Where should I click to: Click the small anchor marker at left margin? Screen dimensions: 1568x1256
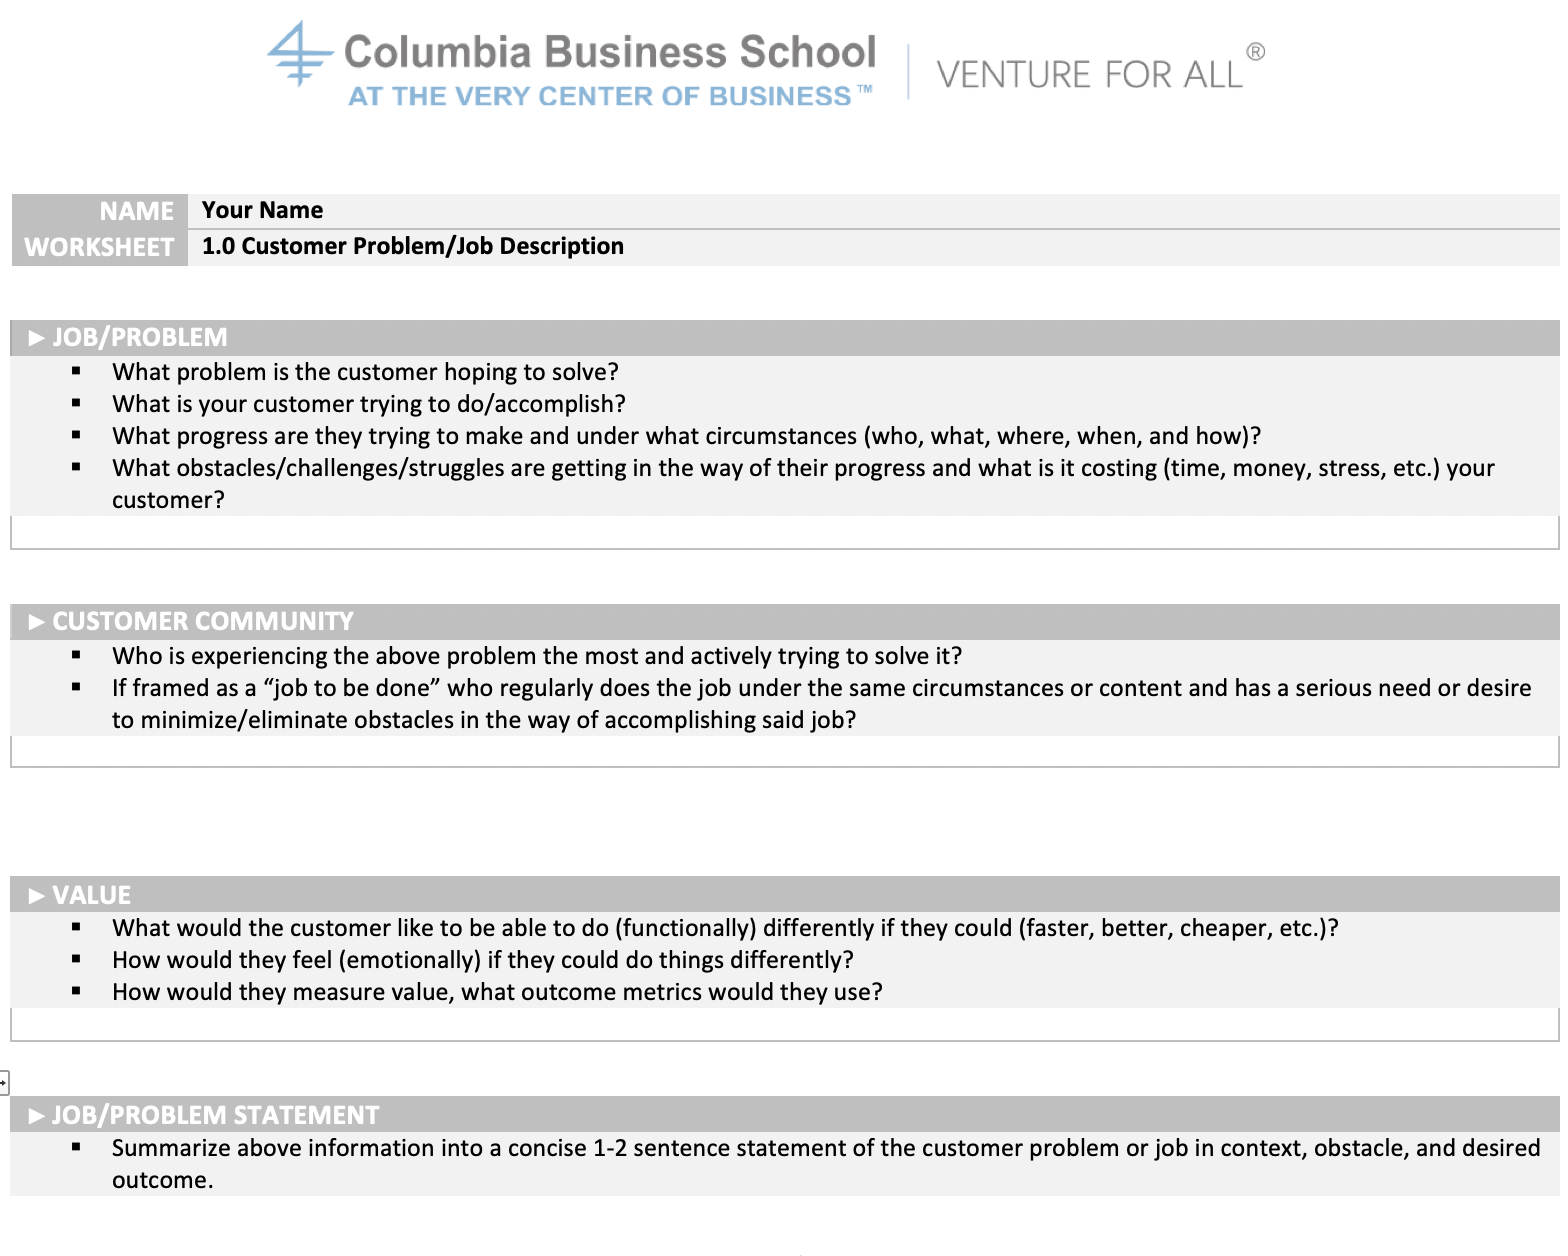[4, 1081]
